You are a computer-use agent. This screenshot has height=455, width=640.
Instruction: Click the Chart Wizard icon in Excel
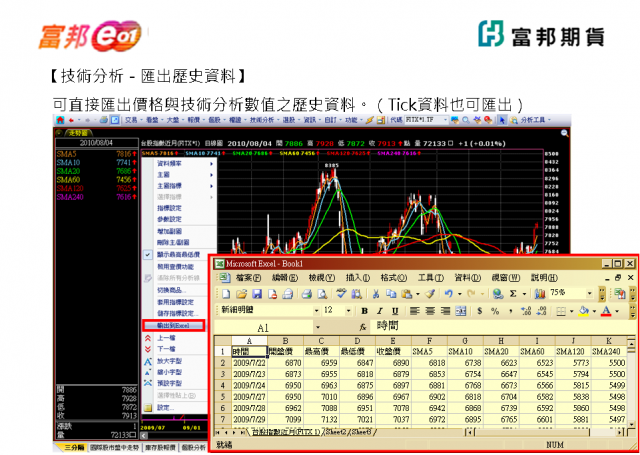[540, 293]
